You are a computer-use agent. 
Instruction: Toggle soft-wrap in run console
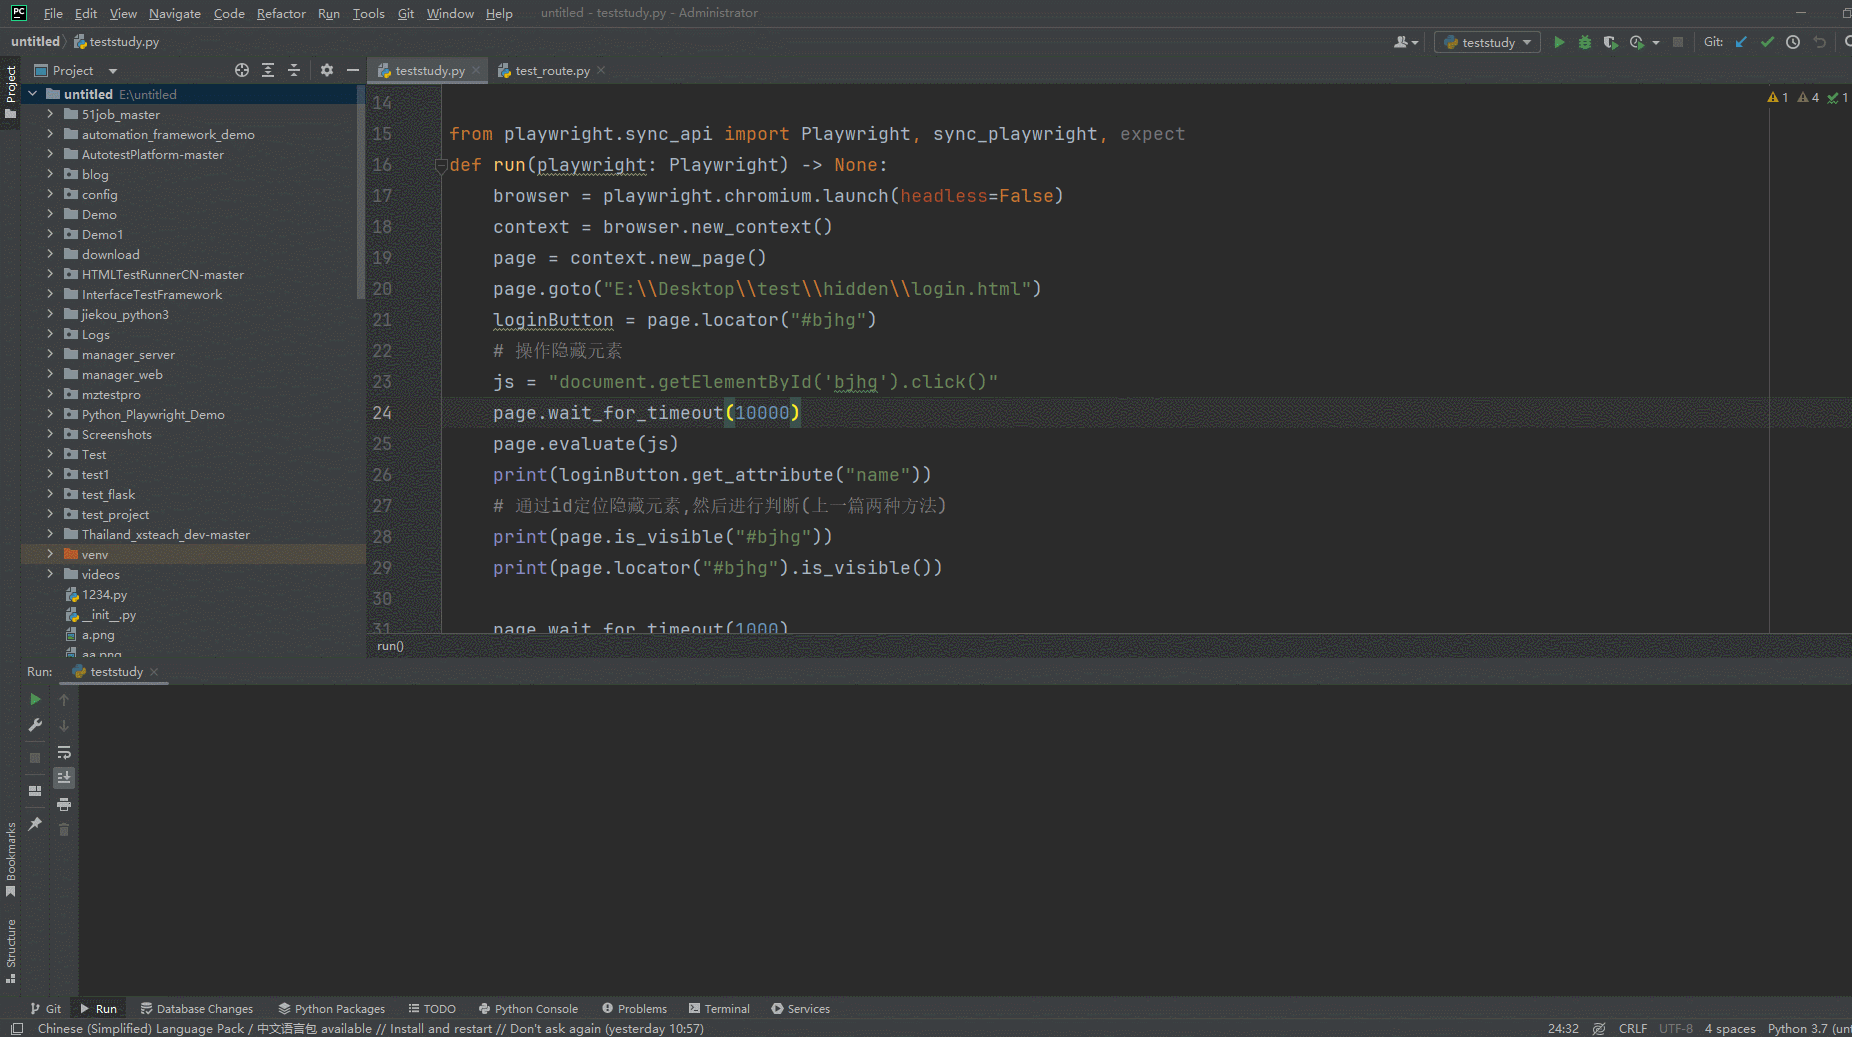(64, 752)
